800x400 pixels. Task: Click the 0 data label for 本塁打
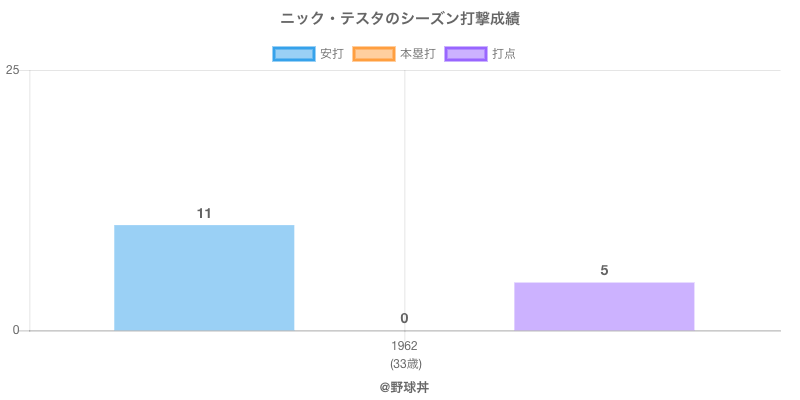(404, 318)
